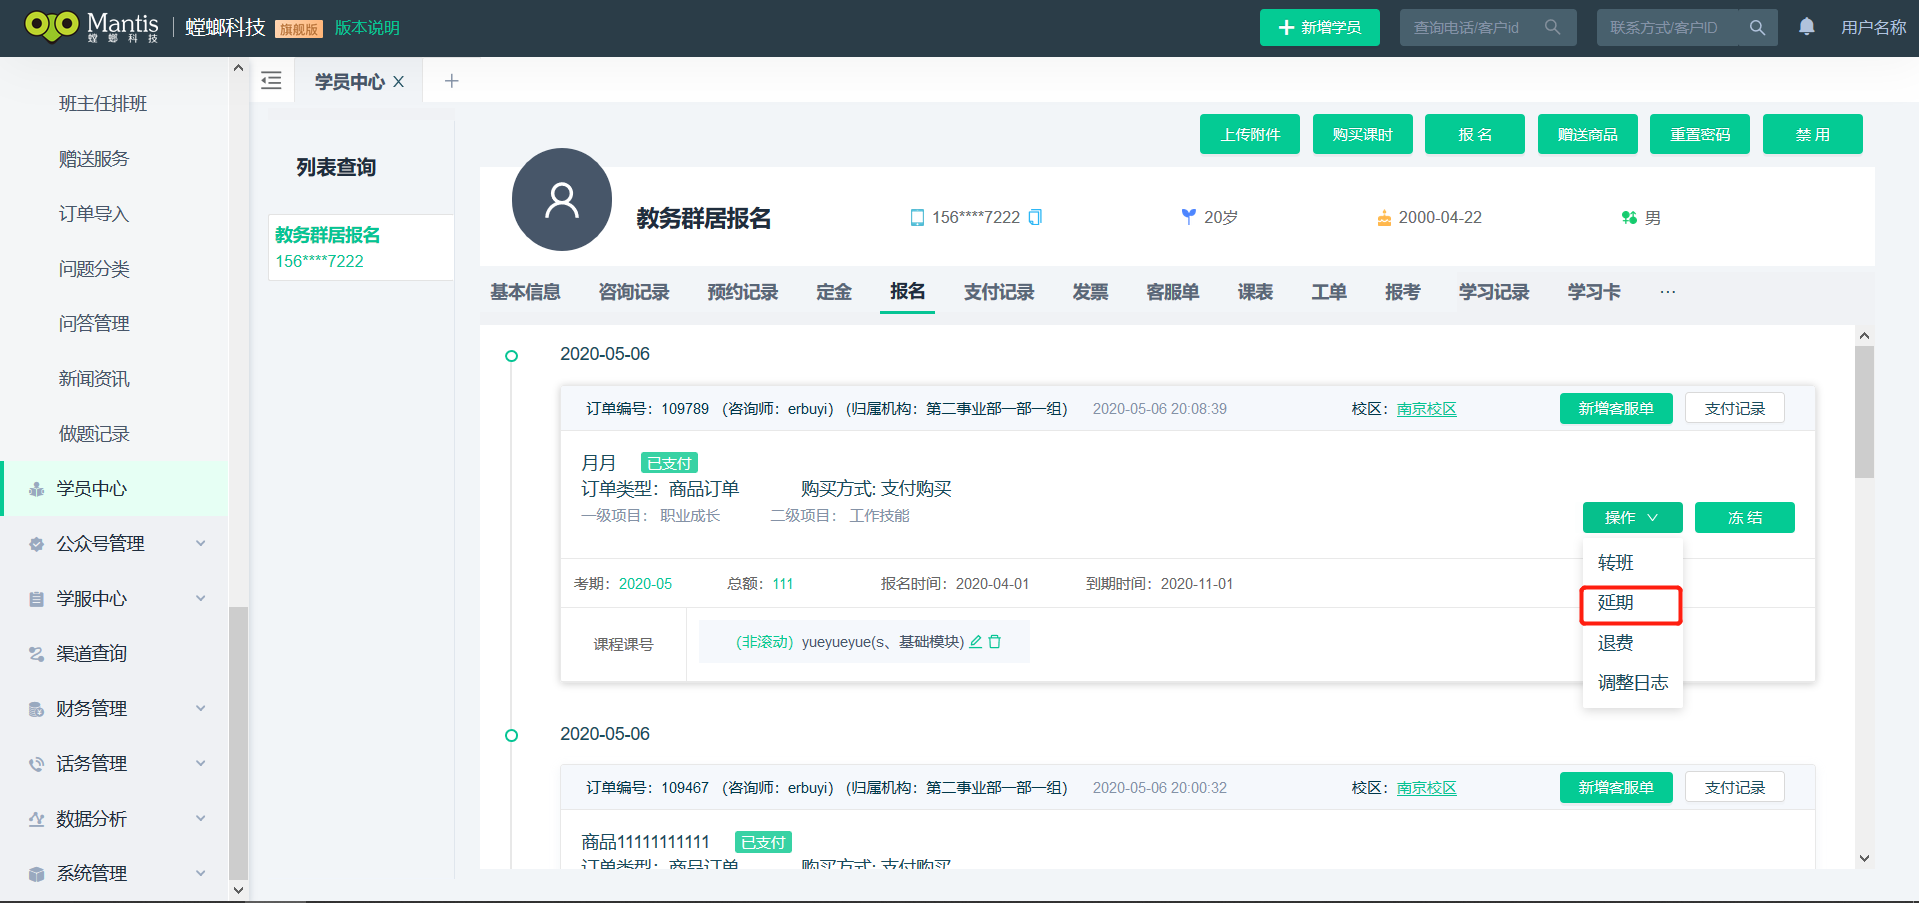Click the student avatar icon
This screenshot has height=903, width=1919.
pos(561,199)
